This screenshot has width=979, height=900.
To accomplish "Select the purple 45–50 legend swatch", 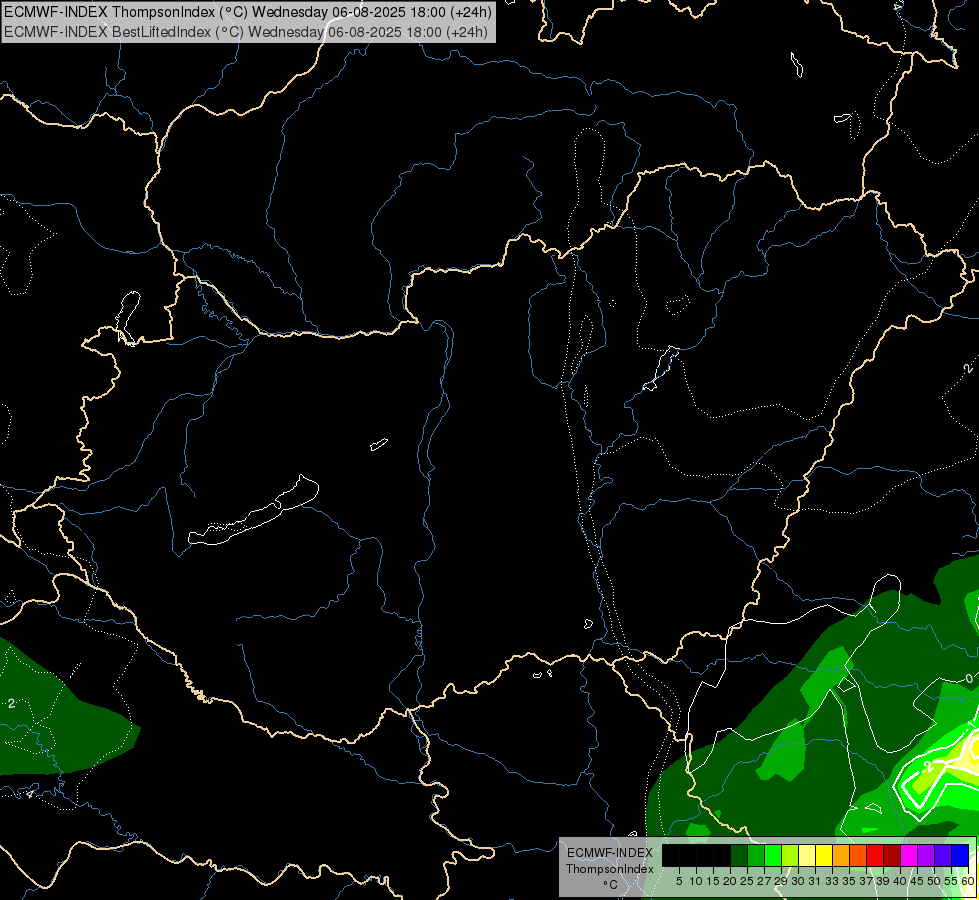I will point(926,855).
